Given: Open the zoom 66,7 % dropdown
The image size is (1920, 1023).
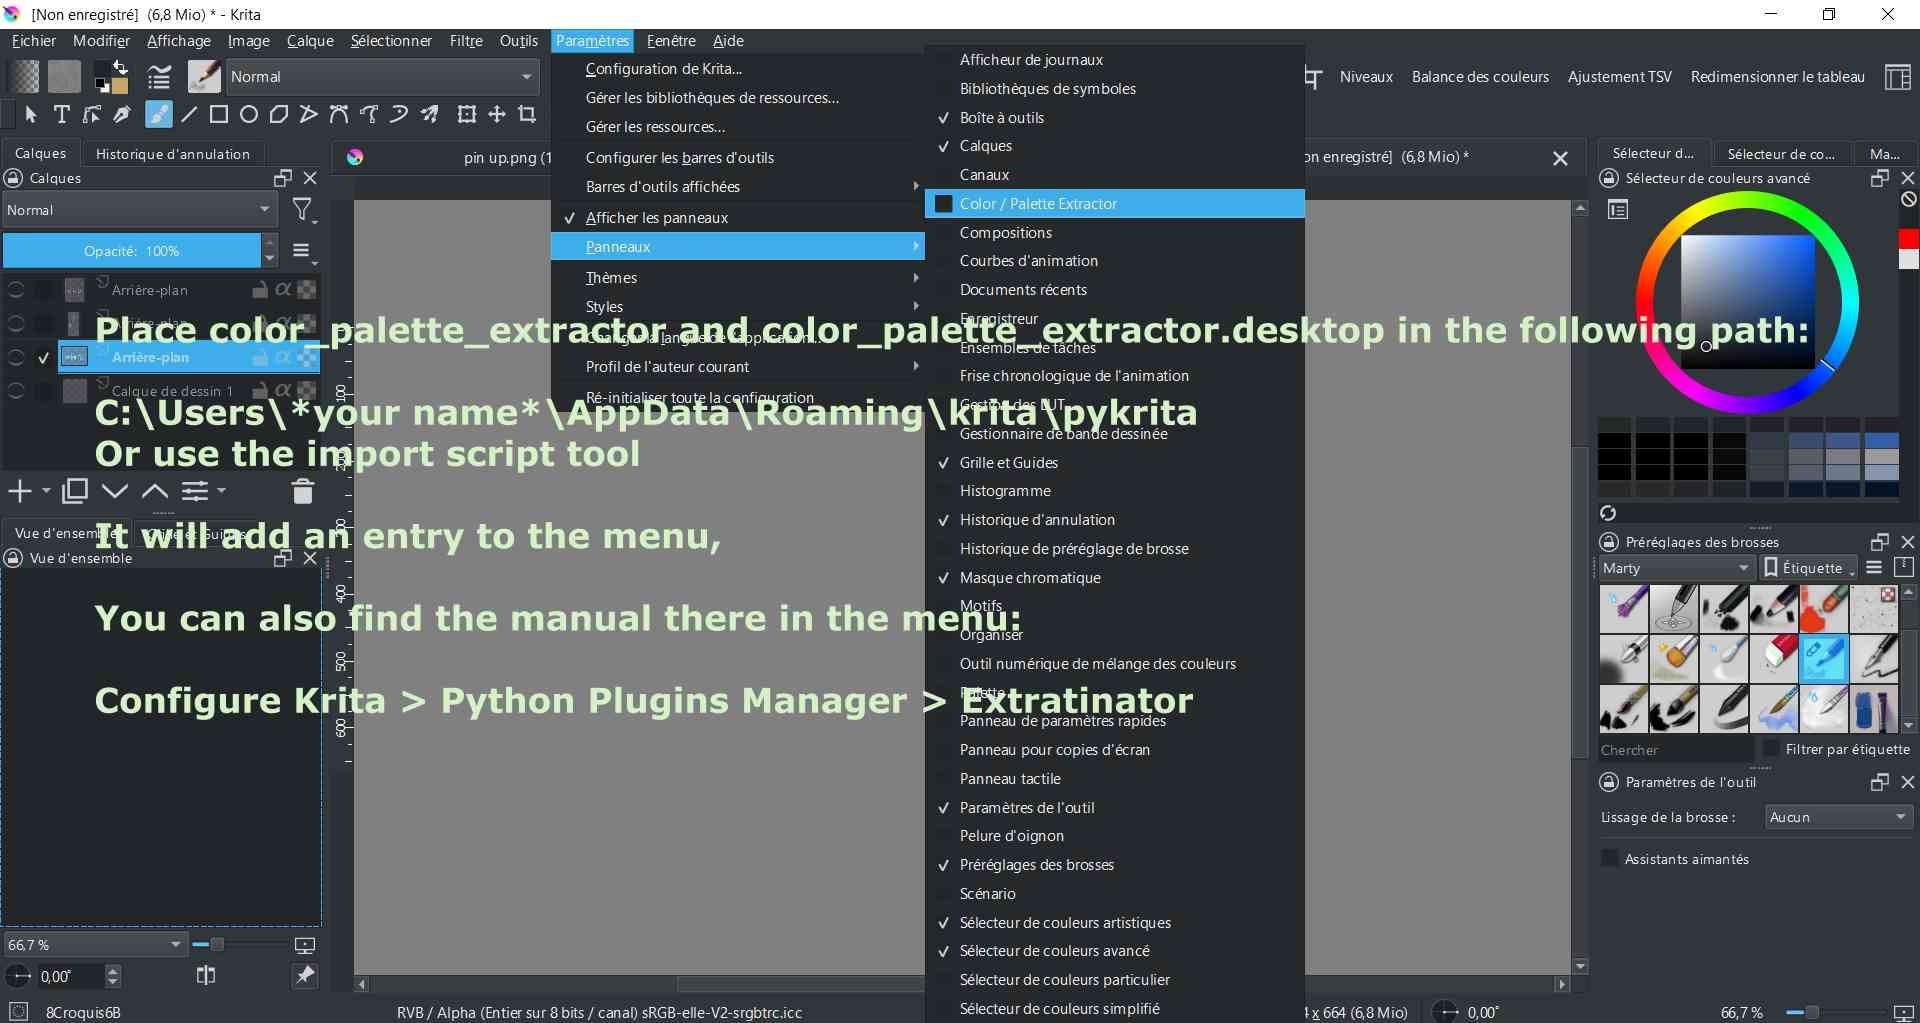Looking at the screenshot, I should [95, 944].
